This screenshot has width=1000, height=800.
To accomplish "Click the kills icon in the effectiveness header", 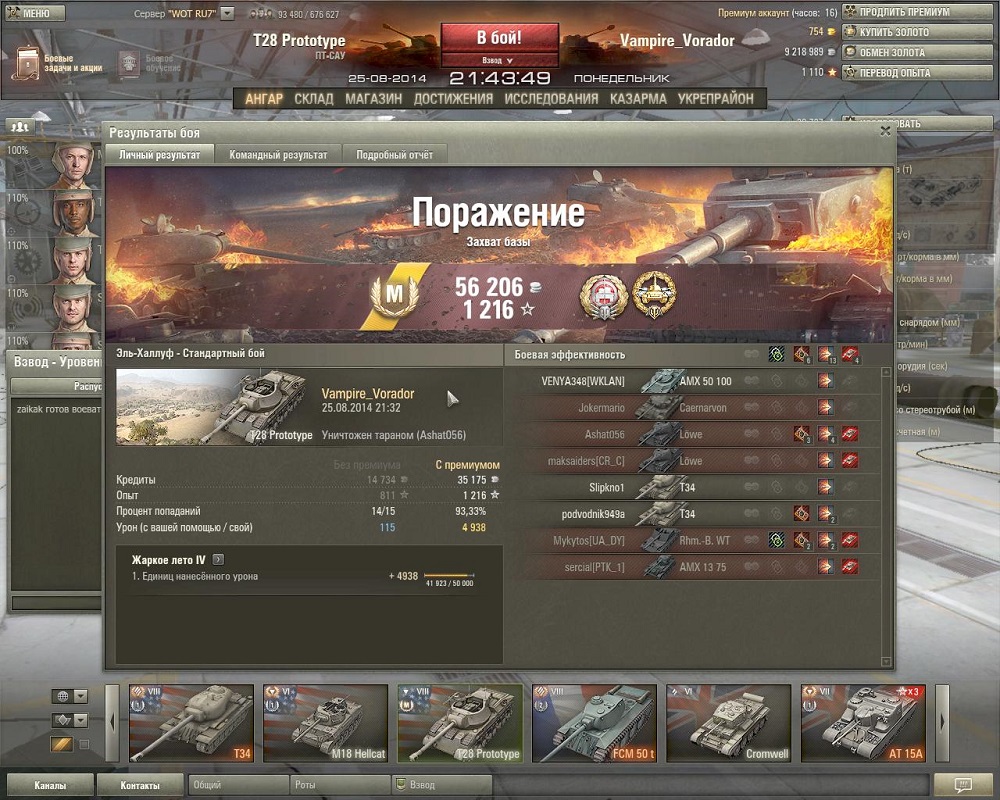I will click(x=849, y=355).
